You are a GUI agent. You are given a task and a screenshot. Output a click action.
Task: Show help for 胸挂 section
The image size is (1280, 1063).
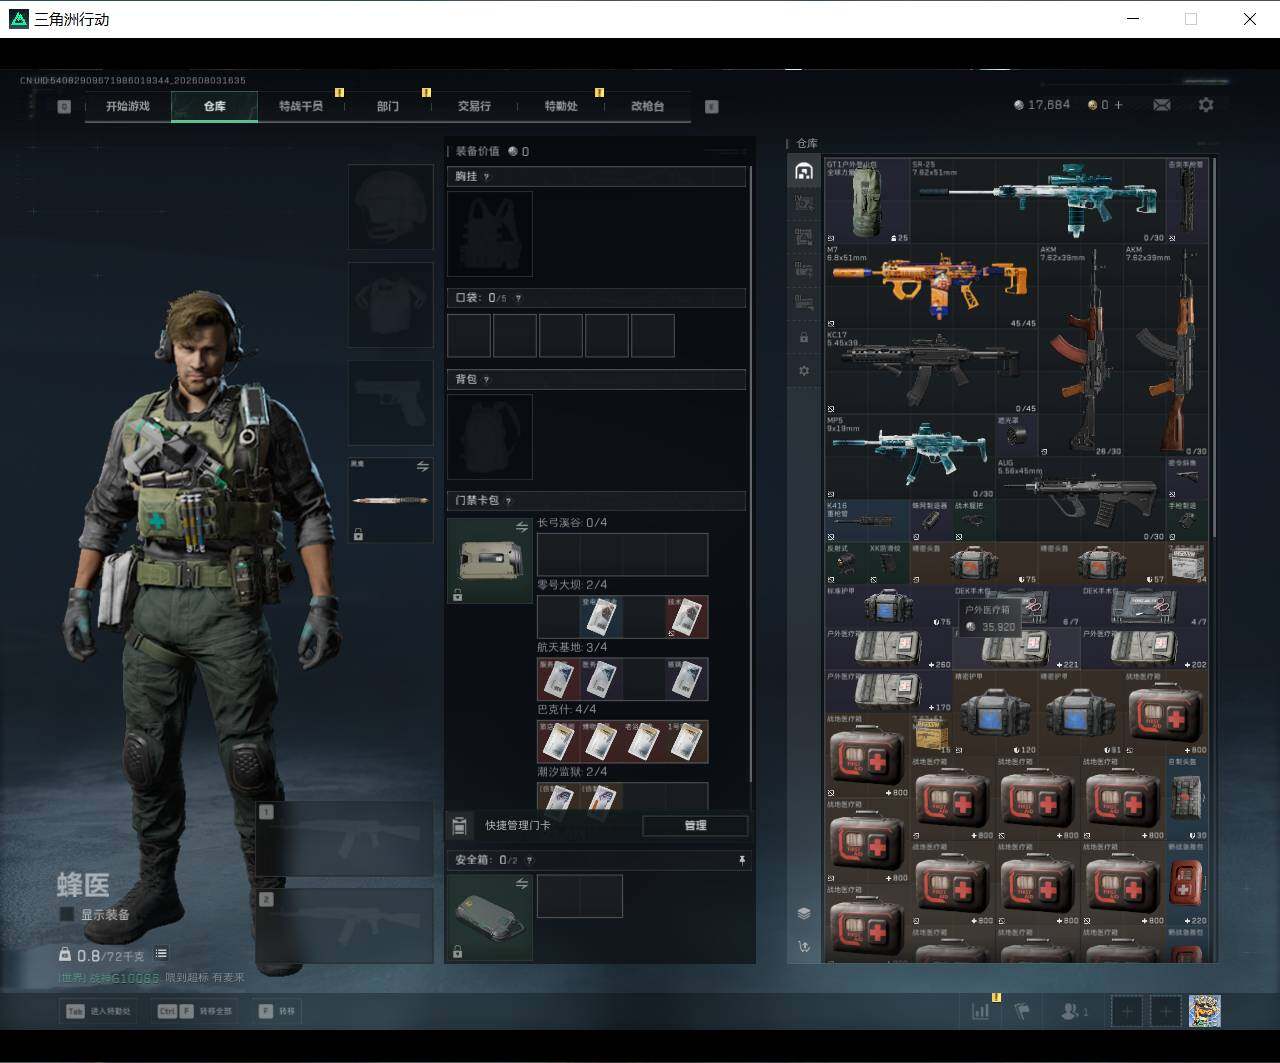(487, 177)
